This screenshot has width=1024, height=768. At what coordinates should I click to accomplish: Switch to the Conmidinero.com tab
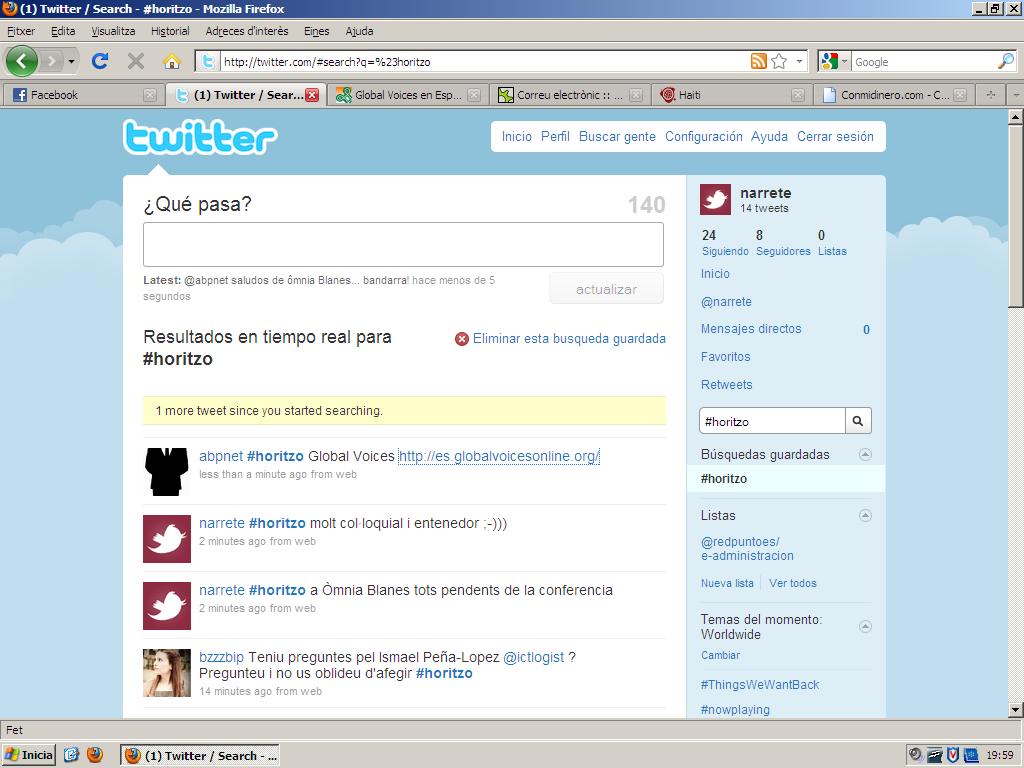pyautogui.click(x=891, y=95)
